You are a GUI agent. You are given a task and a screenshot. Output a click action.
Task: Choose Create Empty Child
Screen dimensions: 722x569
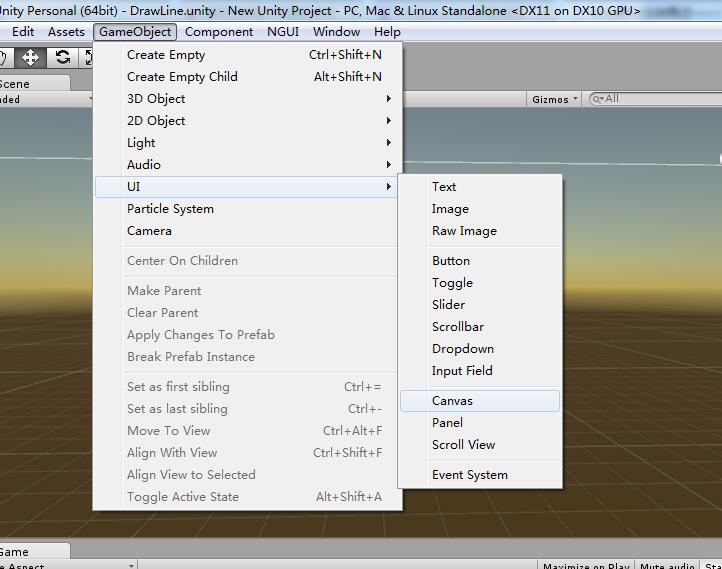[x=248, y=77]
